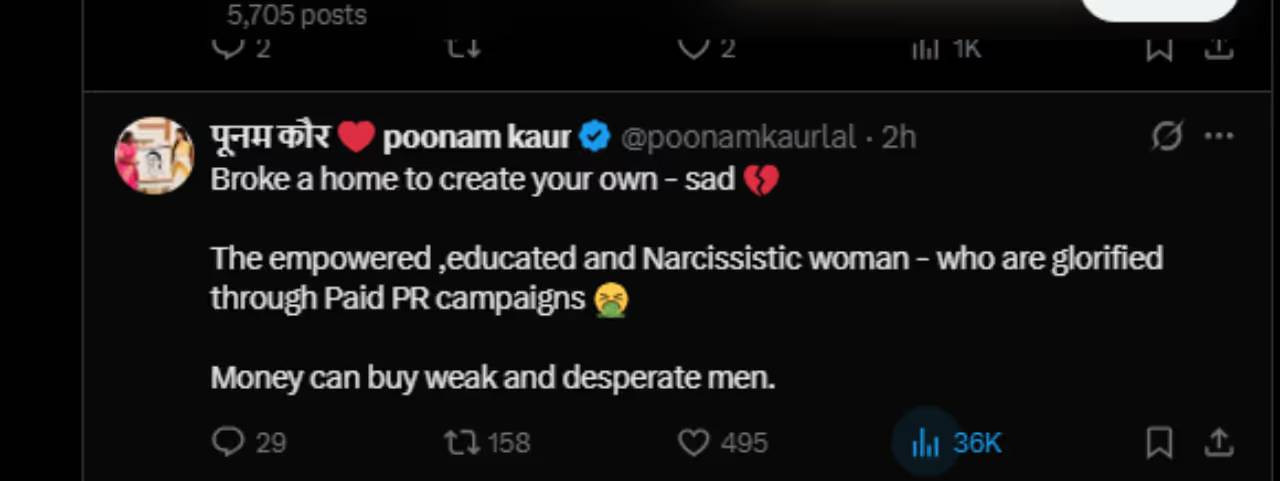Click the 2h timestamp of the post
This screenshot has width=1280, height=481.
point(898,137)
